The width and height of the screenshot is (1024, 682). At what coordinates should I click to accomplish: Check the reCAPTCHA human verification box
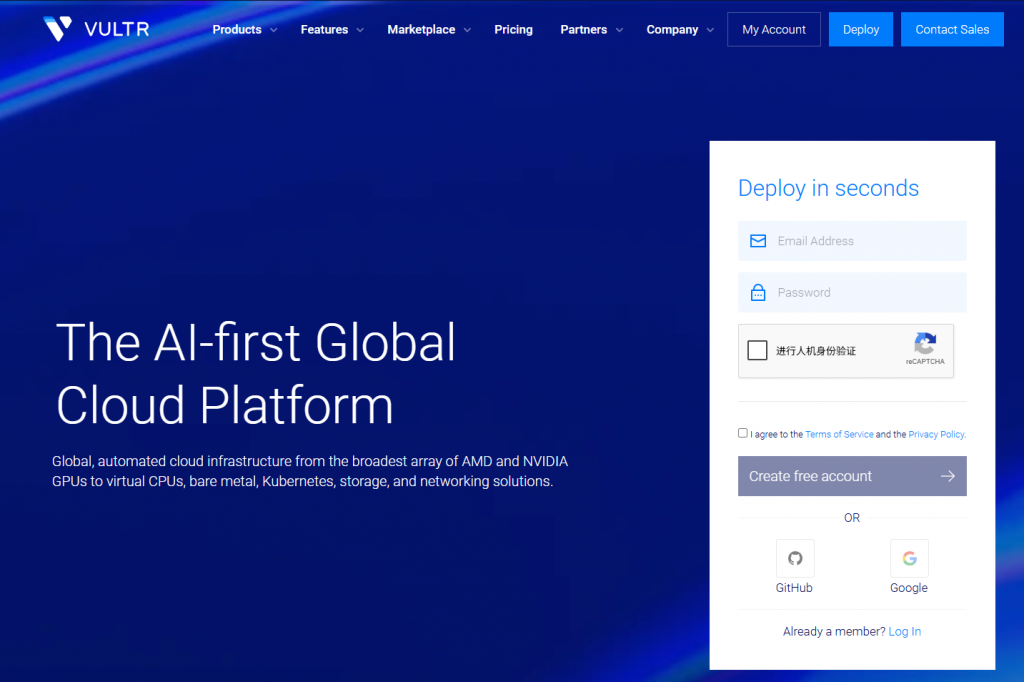[757, 350]
